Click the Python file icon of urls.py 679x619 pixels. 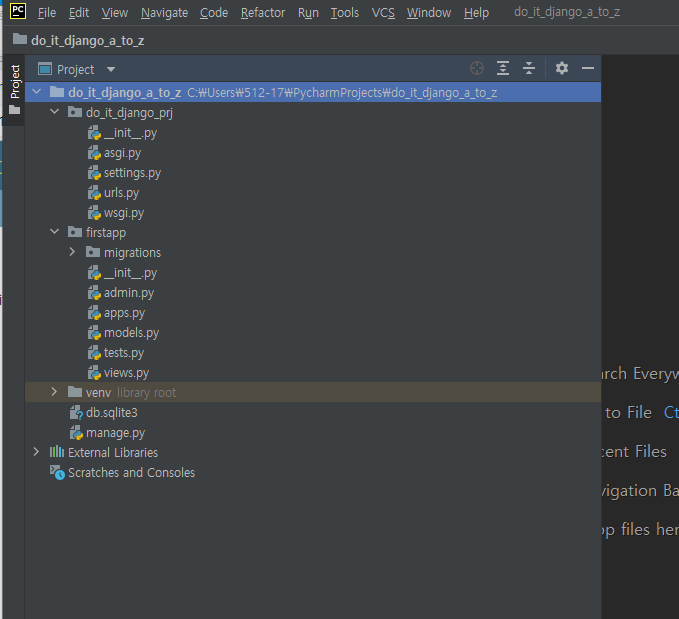[x=94, y=193]
